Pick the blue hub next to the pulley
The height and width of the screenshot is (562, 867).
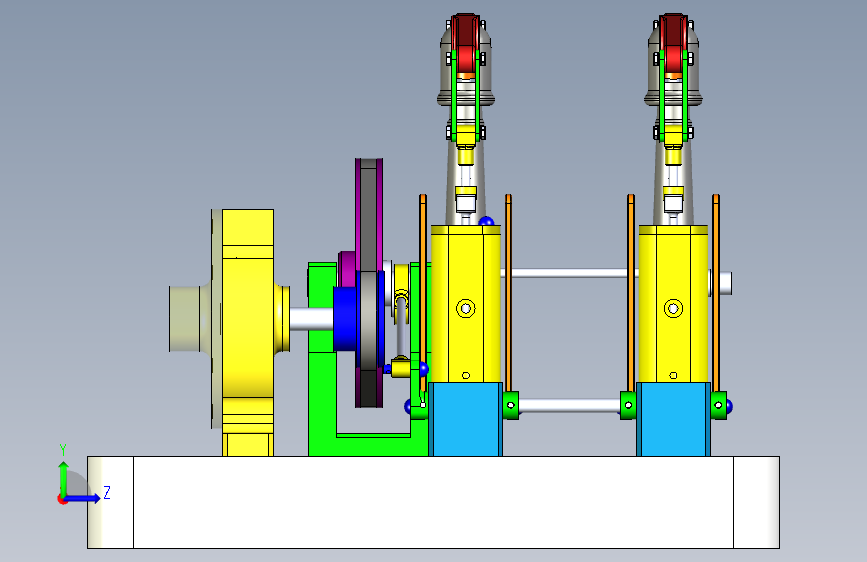[345, 319]
